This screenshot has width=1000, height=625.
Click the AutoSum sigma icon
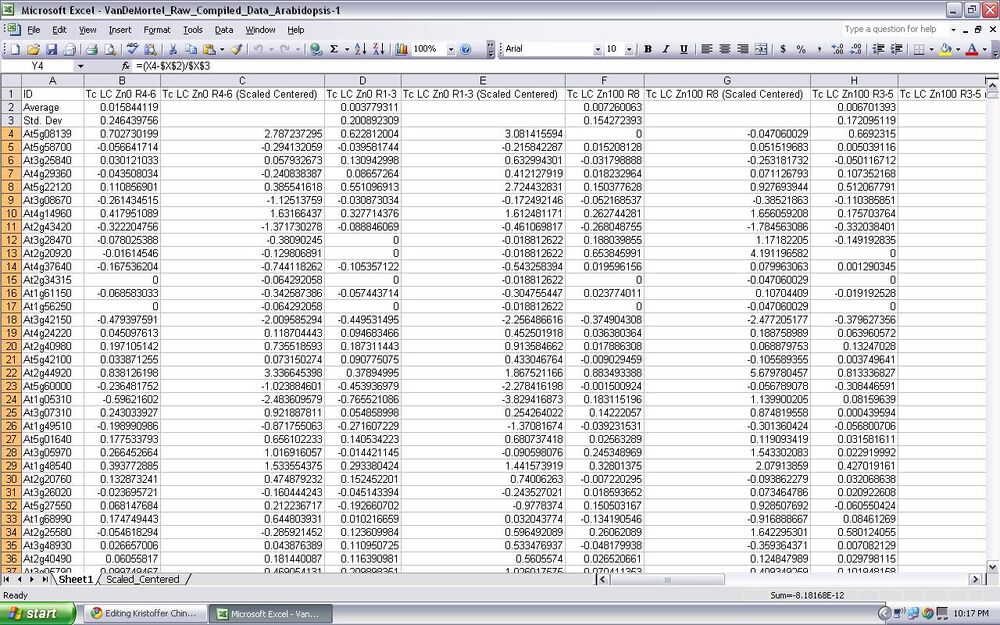[x=333, y=49]
